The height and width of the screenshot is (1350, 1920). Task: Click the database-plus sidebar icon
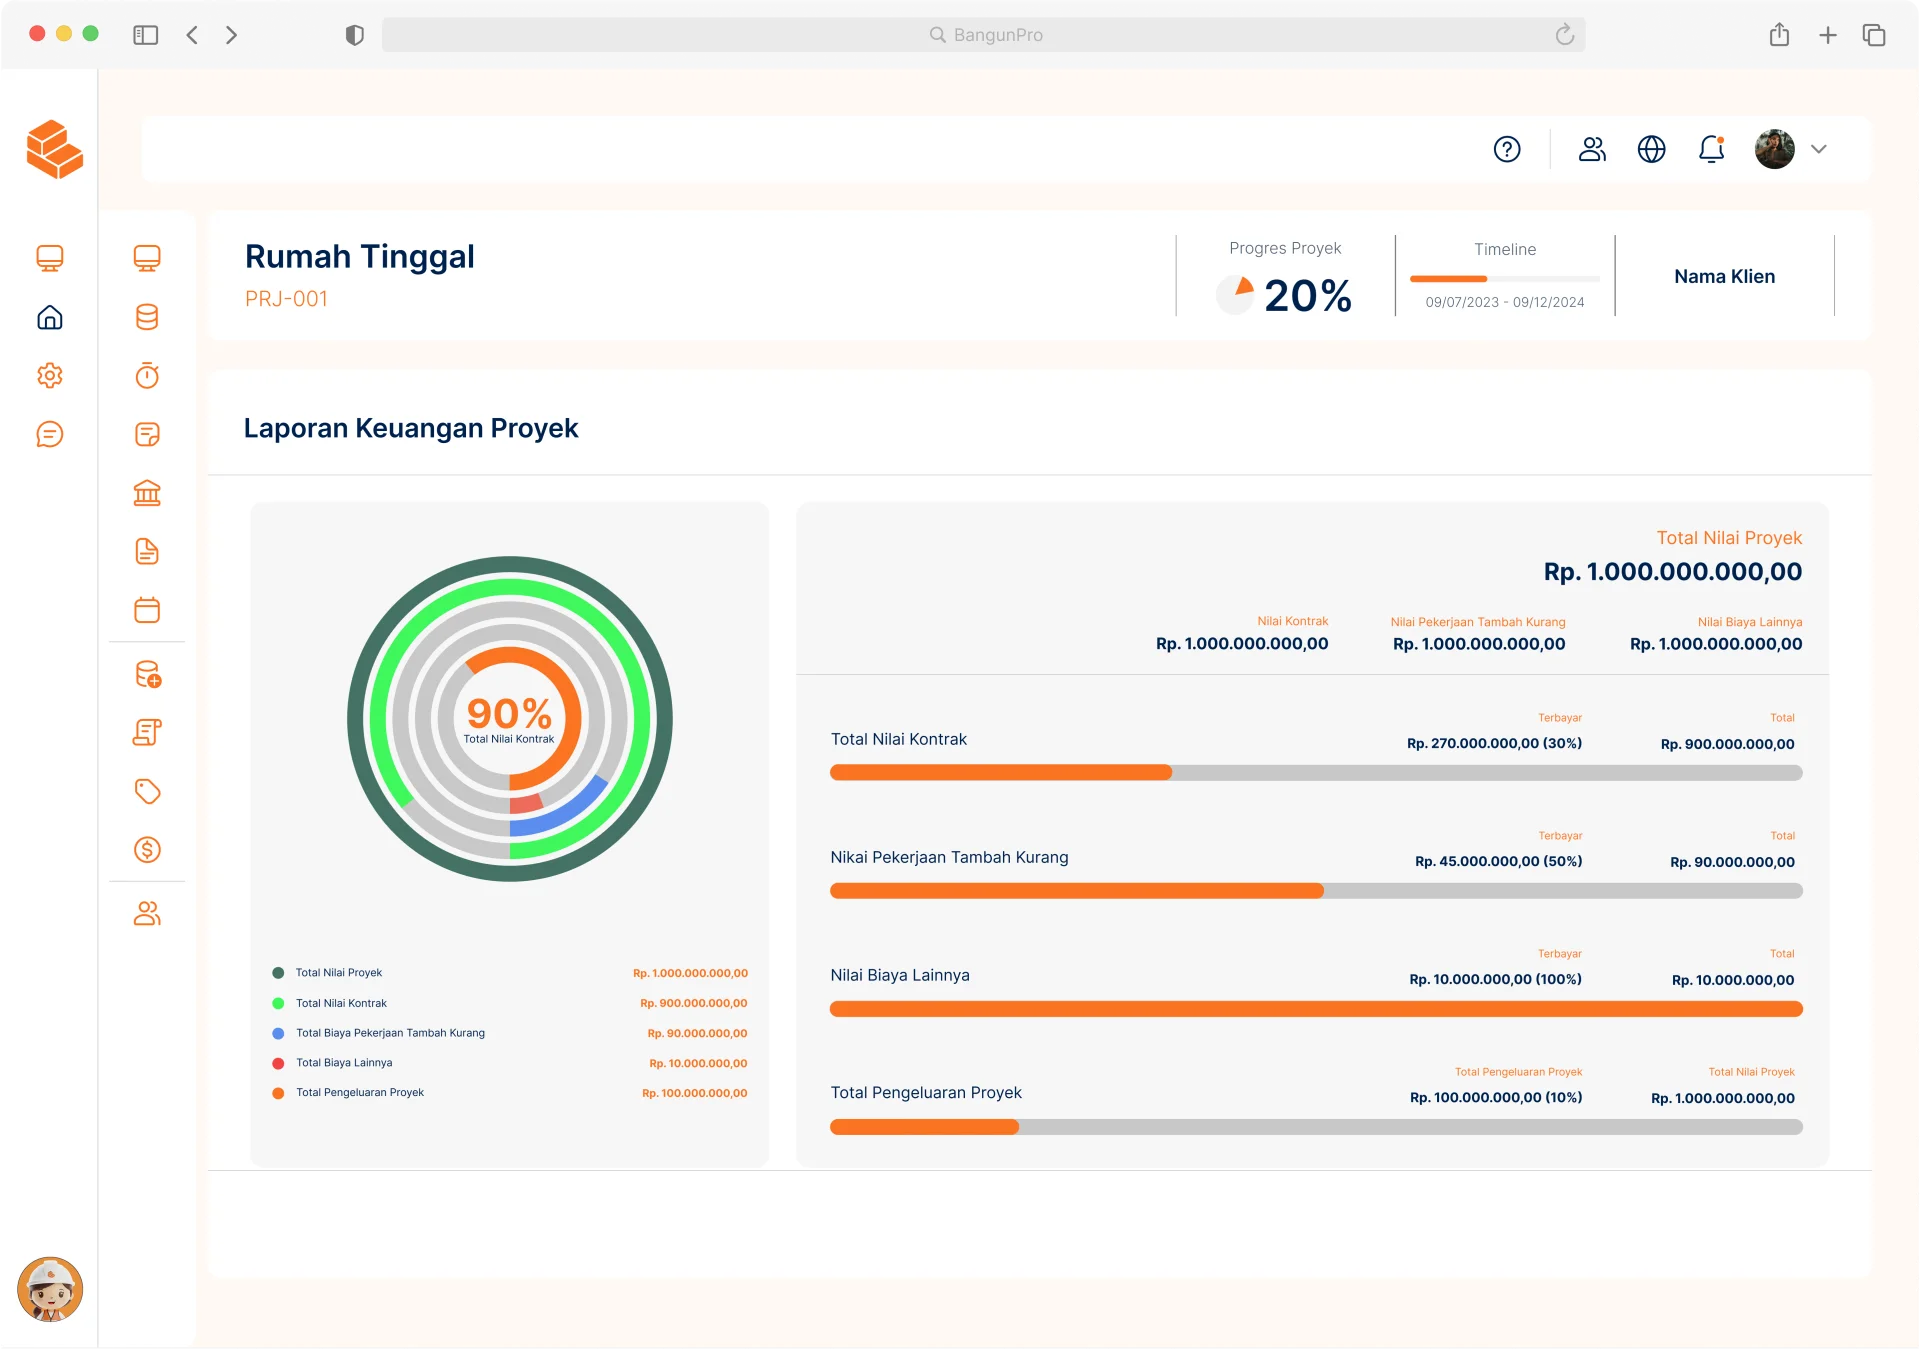click(147, 675)
